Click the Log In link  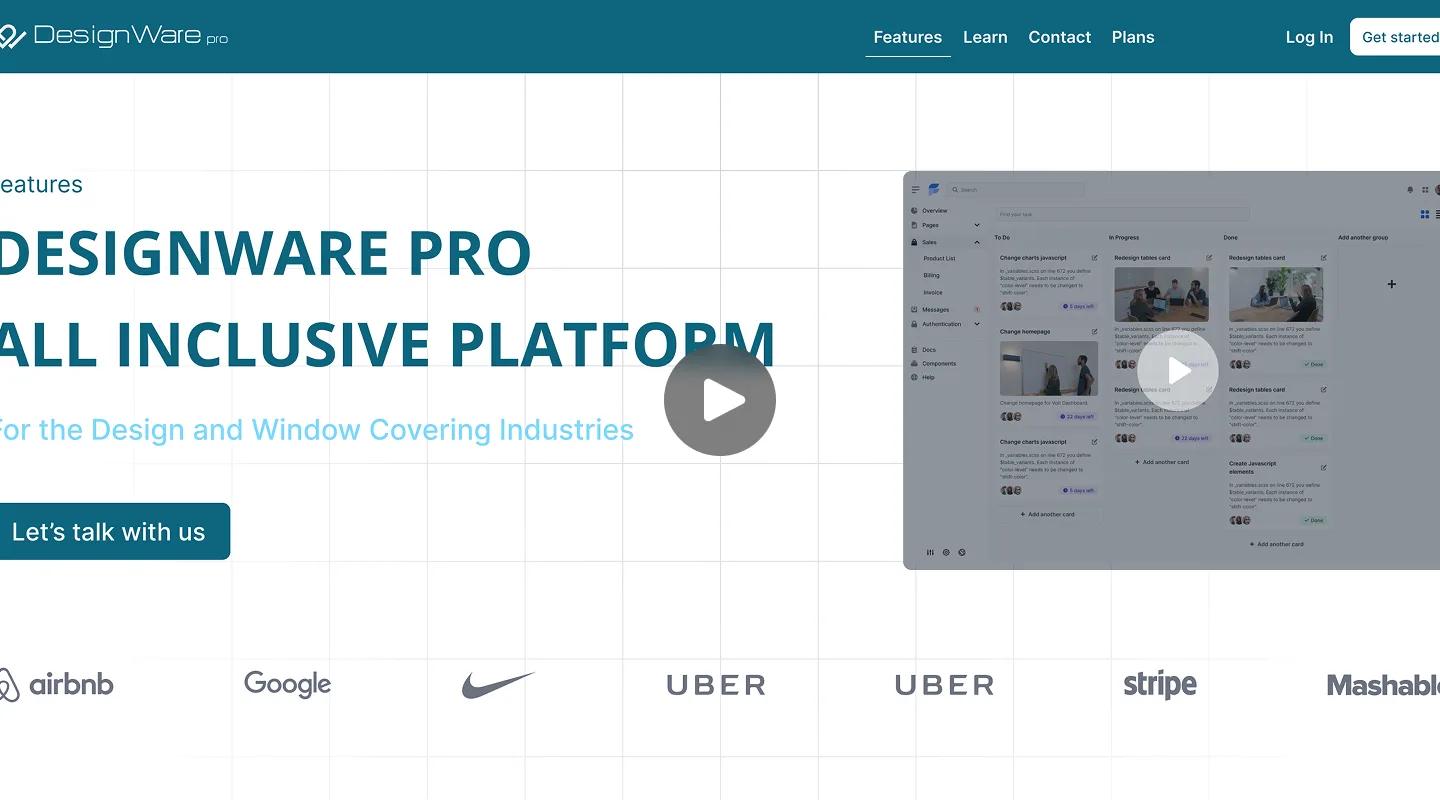pos(1309,37)
